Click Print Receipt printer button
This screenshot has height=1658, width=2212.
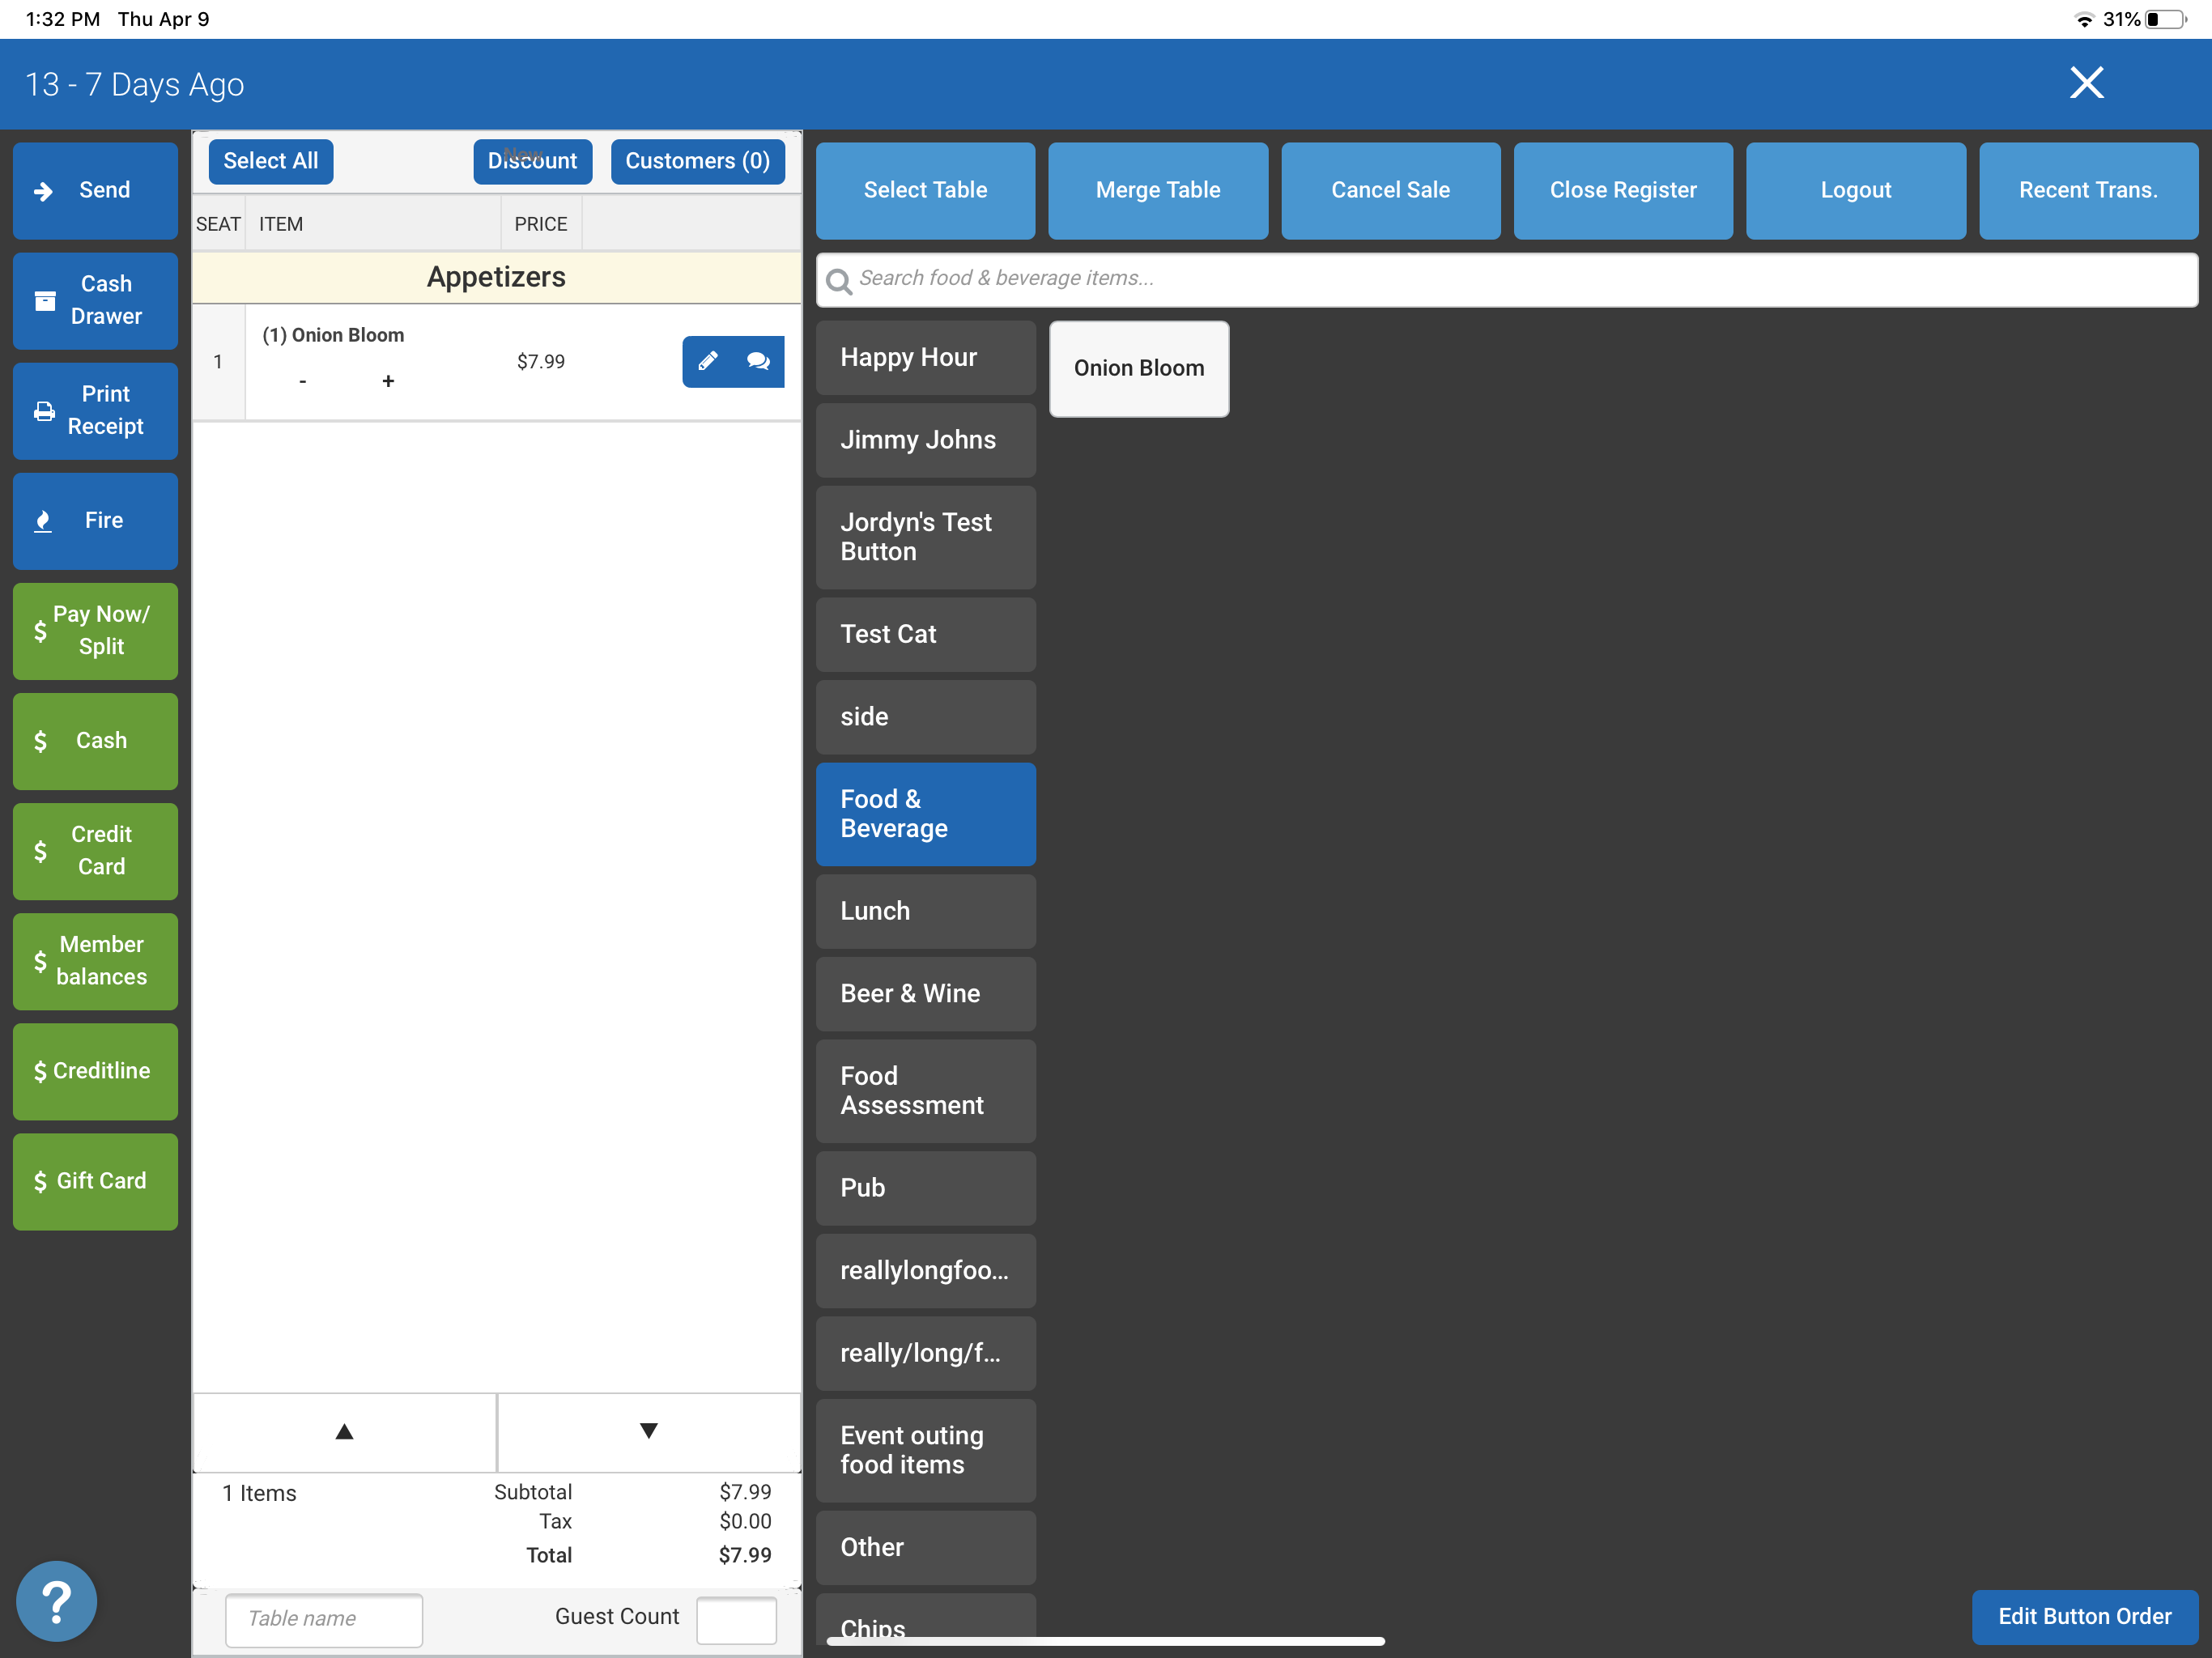pyautogui.click(x=95, y=410)
